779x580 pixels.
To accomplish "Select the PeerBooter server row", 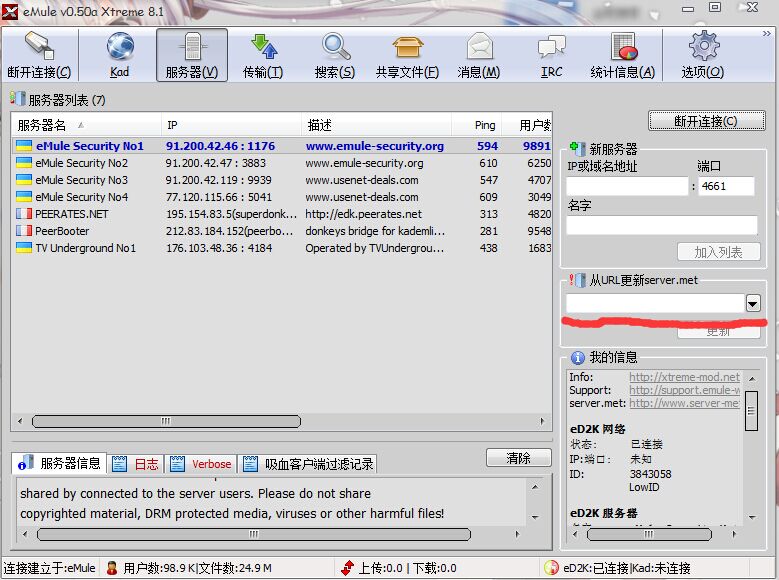I will coord(282,231).
